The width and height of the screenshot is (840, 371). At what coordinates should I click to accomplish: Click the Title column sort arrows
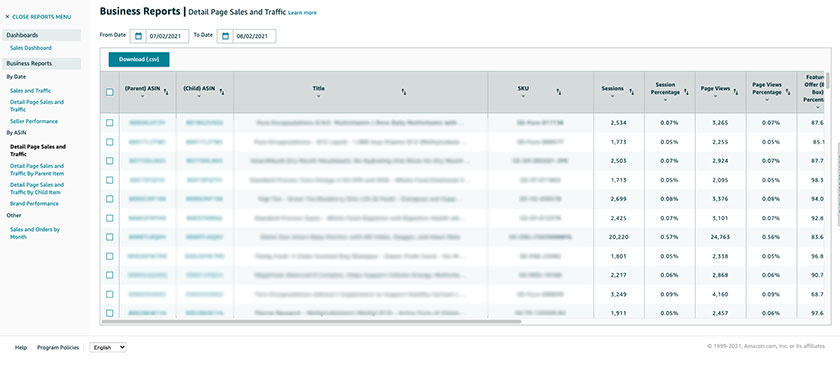(404, 92)
